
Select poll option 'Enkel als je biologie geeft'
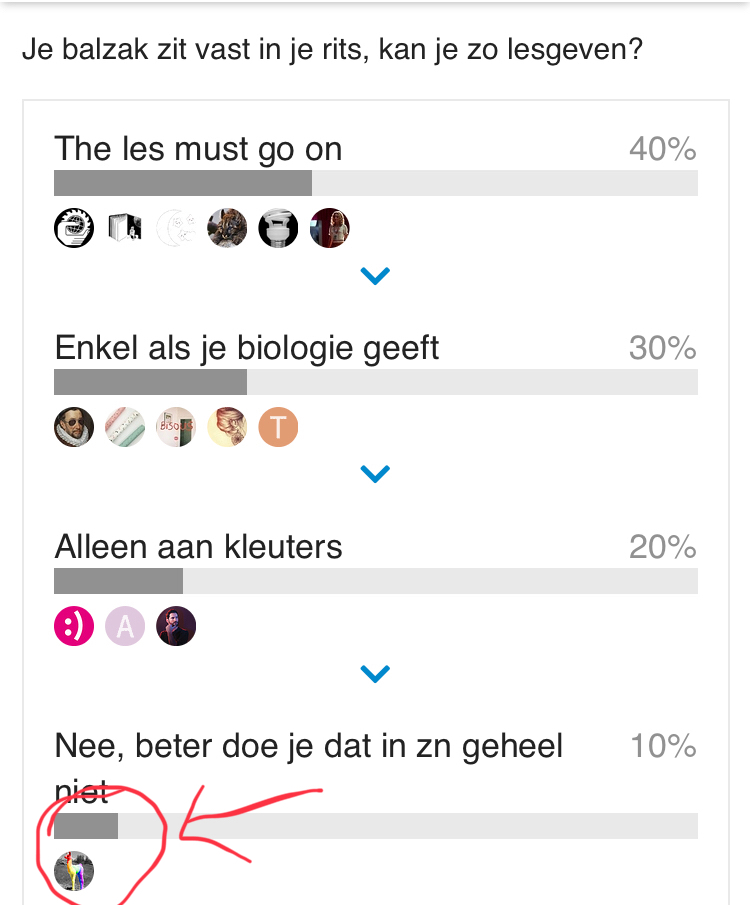pyautogui.click(x=246, y=348)
